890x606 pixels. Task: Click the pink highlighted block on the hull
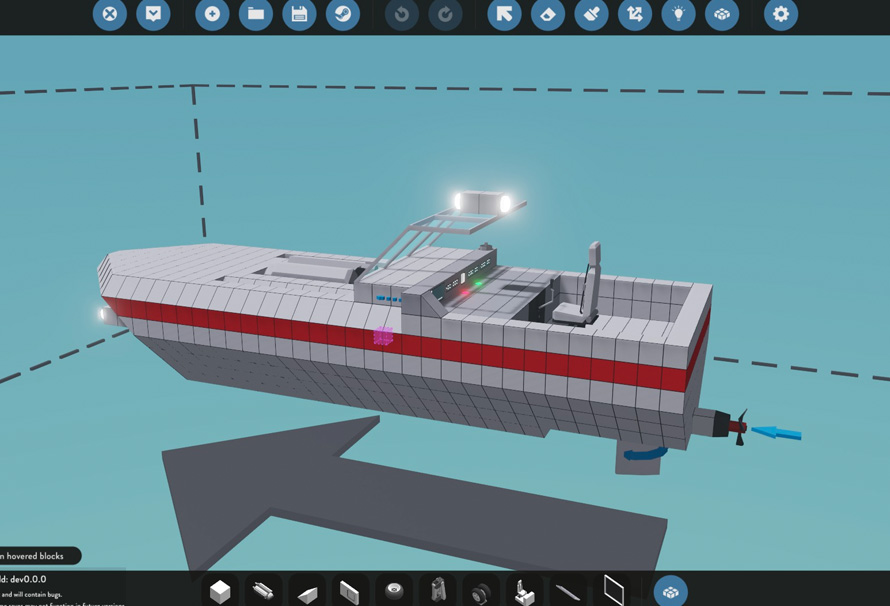(x=383, y=336)
